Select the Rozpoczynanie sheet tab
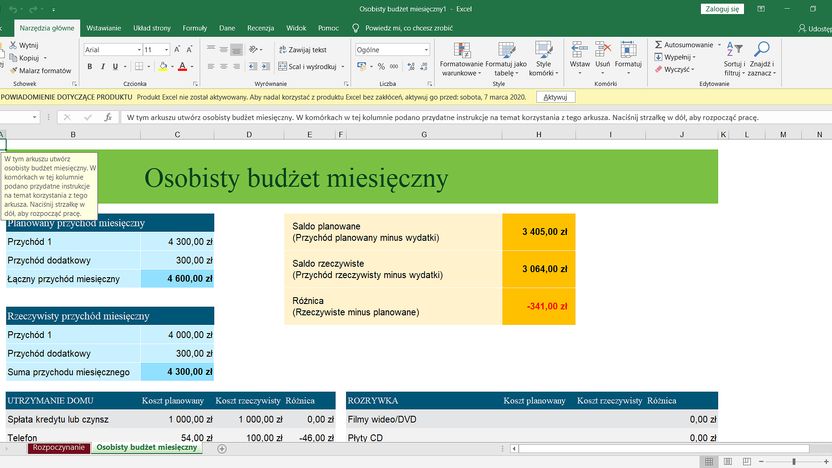Screen dimensions: 832x468 coord(59,448)
